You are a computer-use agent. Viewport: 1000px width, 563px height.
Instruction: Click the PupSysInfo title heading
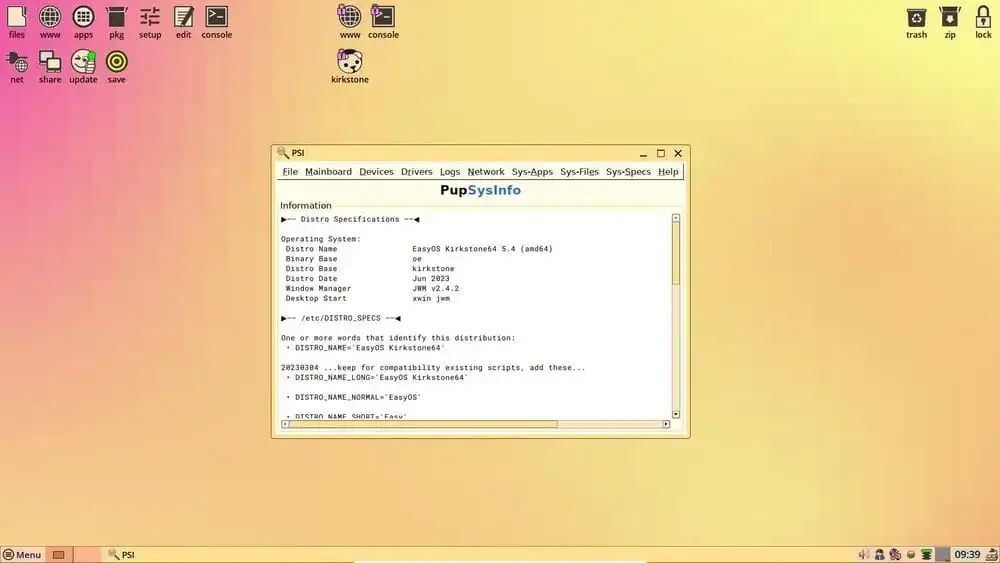point(480,190)
